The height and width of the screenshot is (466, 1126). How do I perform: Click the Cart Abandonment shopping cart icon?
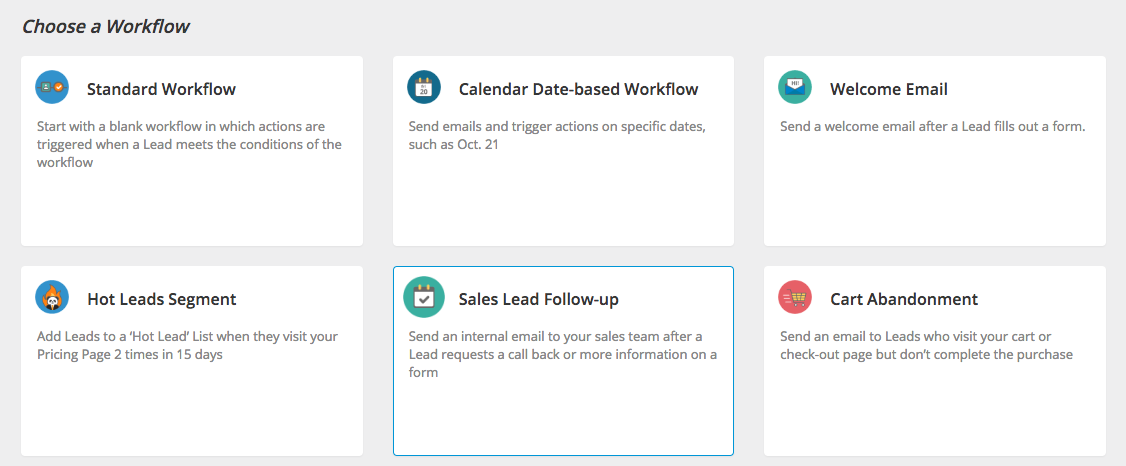coord(795,297)
